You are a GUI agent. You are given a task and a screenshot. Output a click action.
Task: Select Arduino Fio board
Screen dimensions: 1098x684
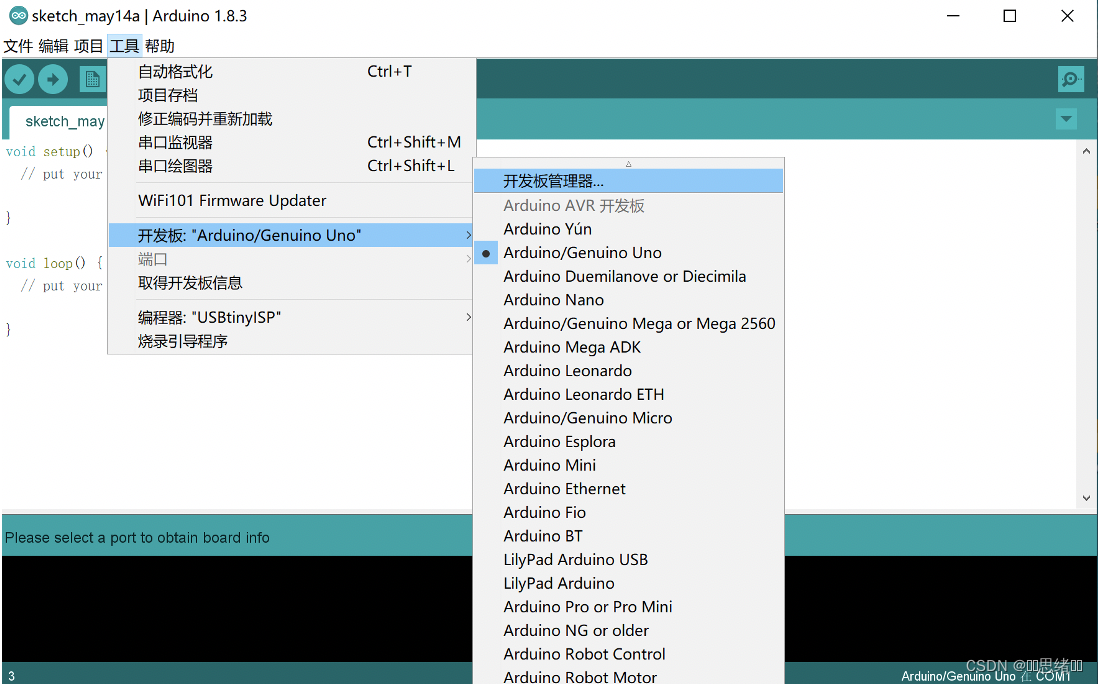[x=628, y=512]
